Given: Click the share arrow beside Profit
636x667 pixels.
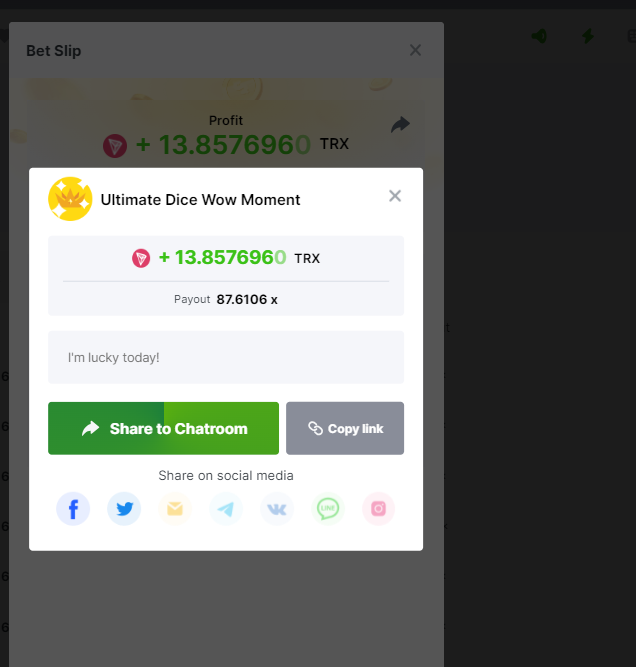Looking at the screenshot, I should tap(400, 125).
